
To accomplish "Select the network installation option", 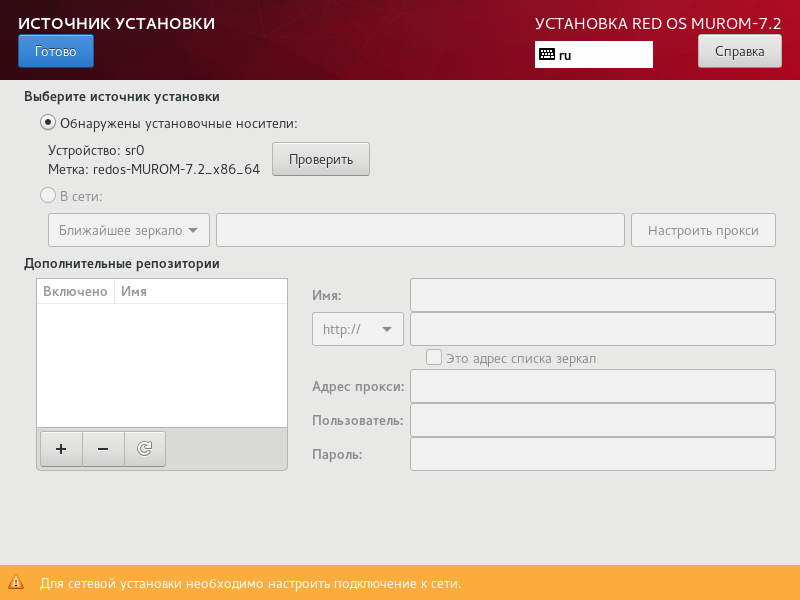I will click(x=47, y=195).
